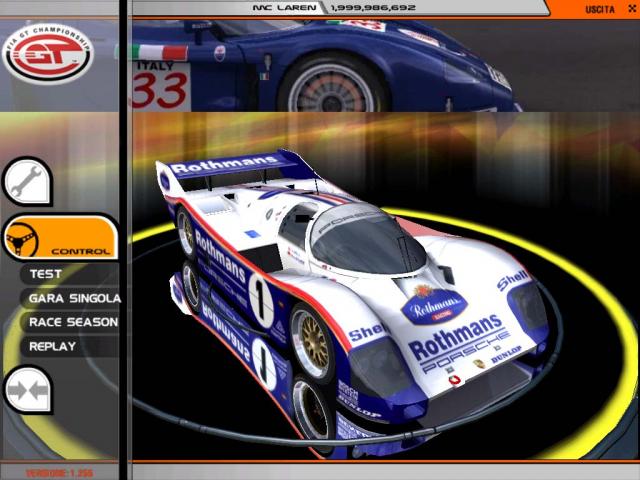This screenshot has height=480, width=640.
Task: Click the Uscita exit button
Action: coord(600,9)
